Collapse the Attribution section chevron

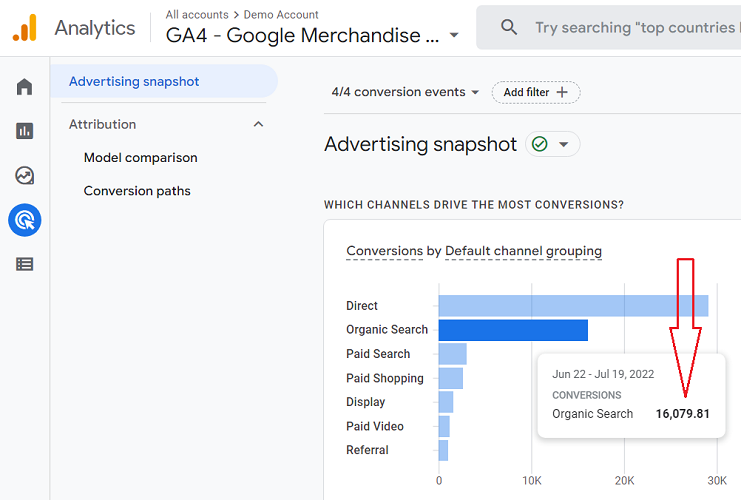tap(258, 124)
